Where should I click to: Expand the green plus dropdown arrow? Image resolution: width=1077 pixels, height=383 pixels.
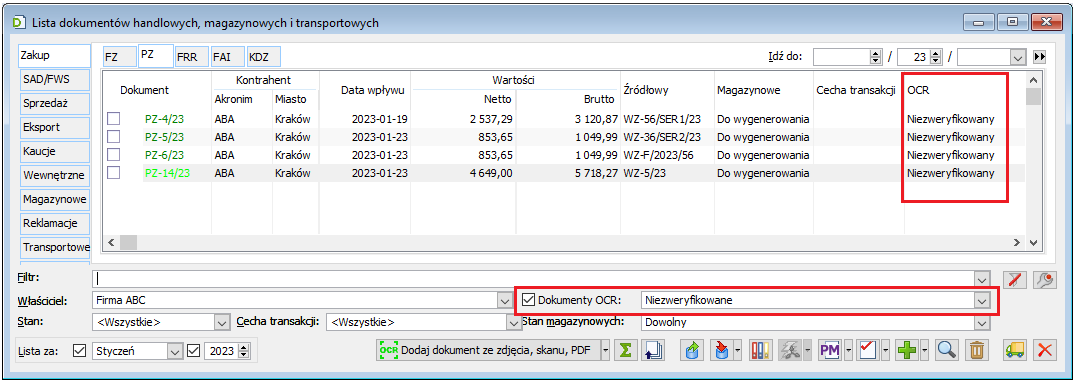[926, 350]
